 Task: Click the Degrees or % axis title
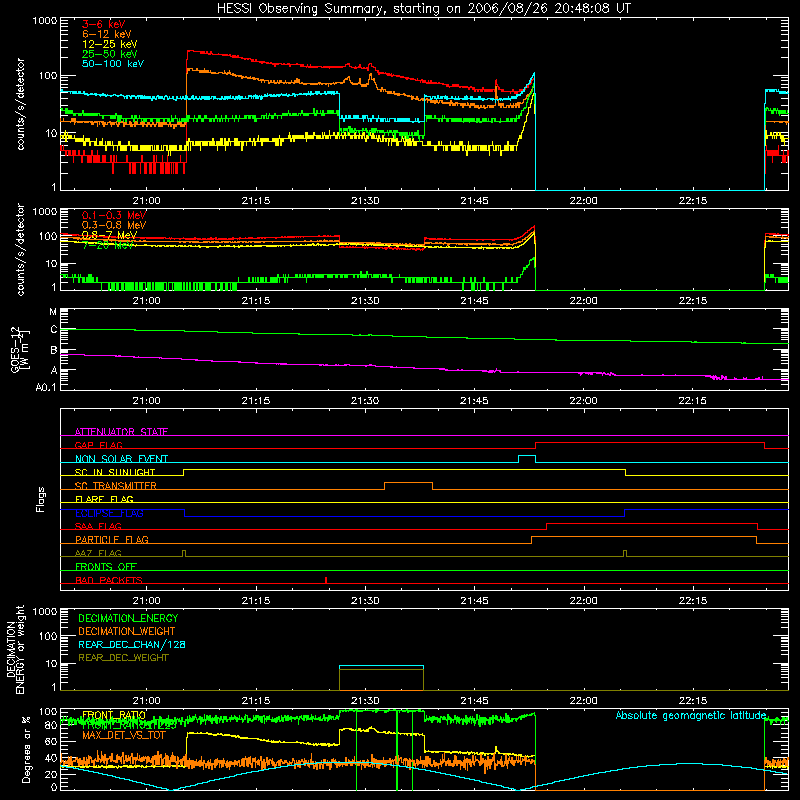pos(26,749)
